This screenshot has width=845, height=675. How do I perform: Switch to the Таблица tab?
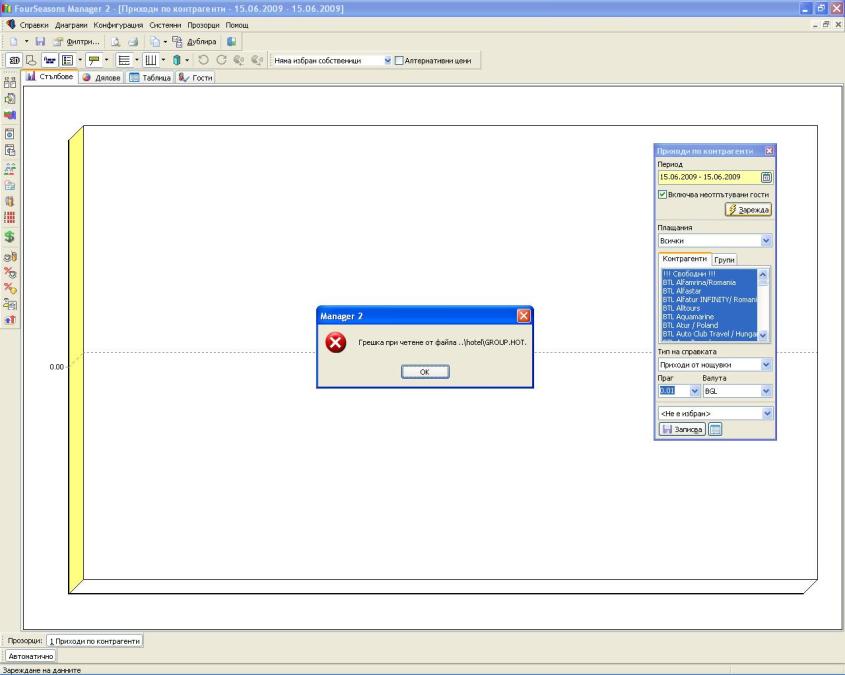point(150,78)
